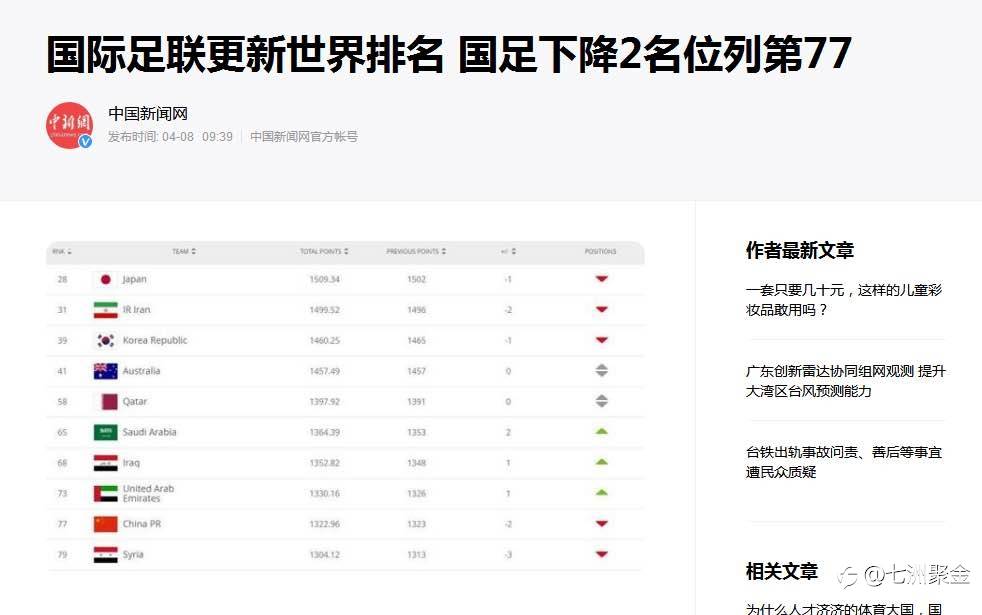The height and width of the screenshot is (615, 982).
Task: Click the POSITIONS column header
Action: (601, 252)
